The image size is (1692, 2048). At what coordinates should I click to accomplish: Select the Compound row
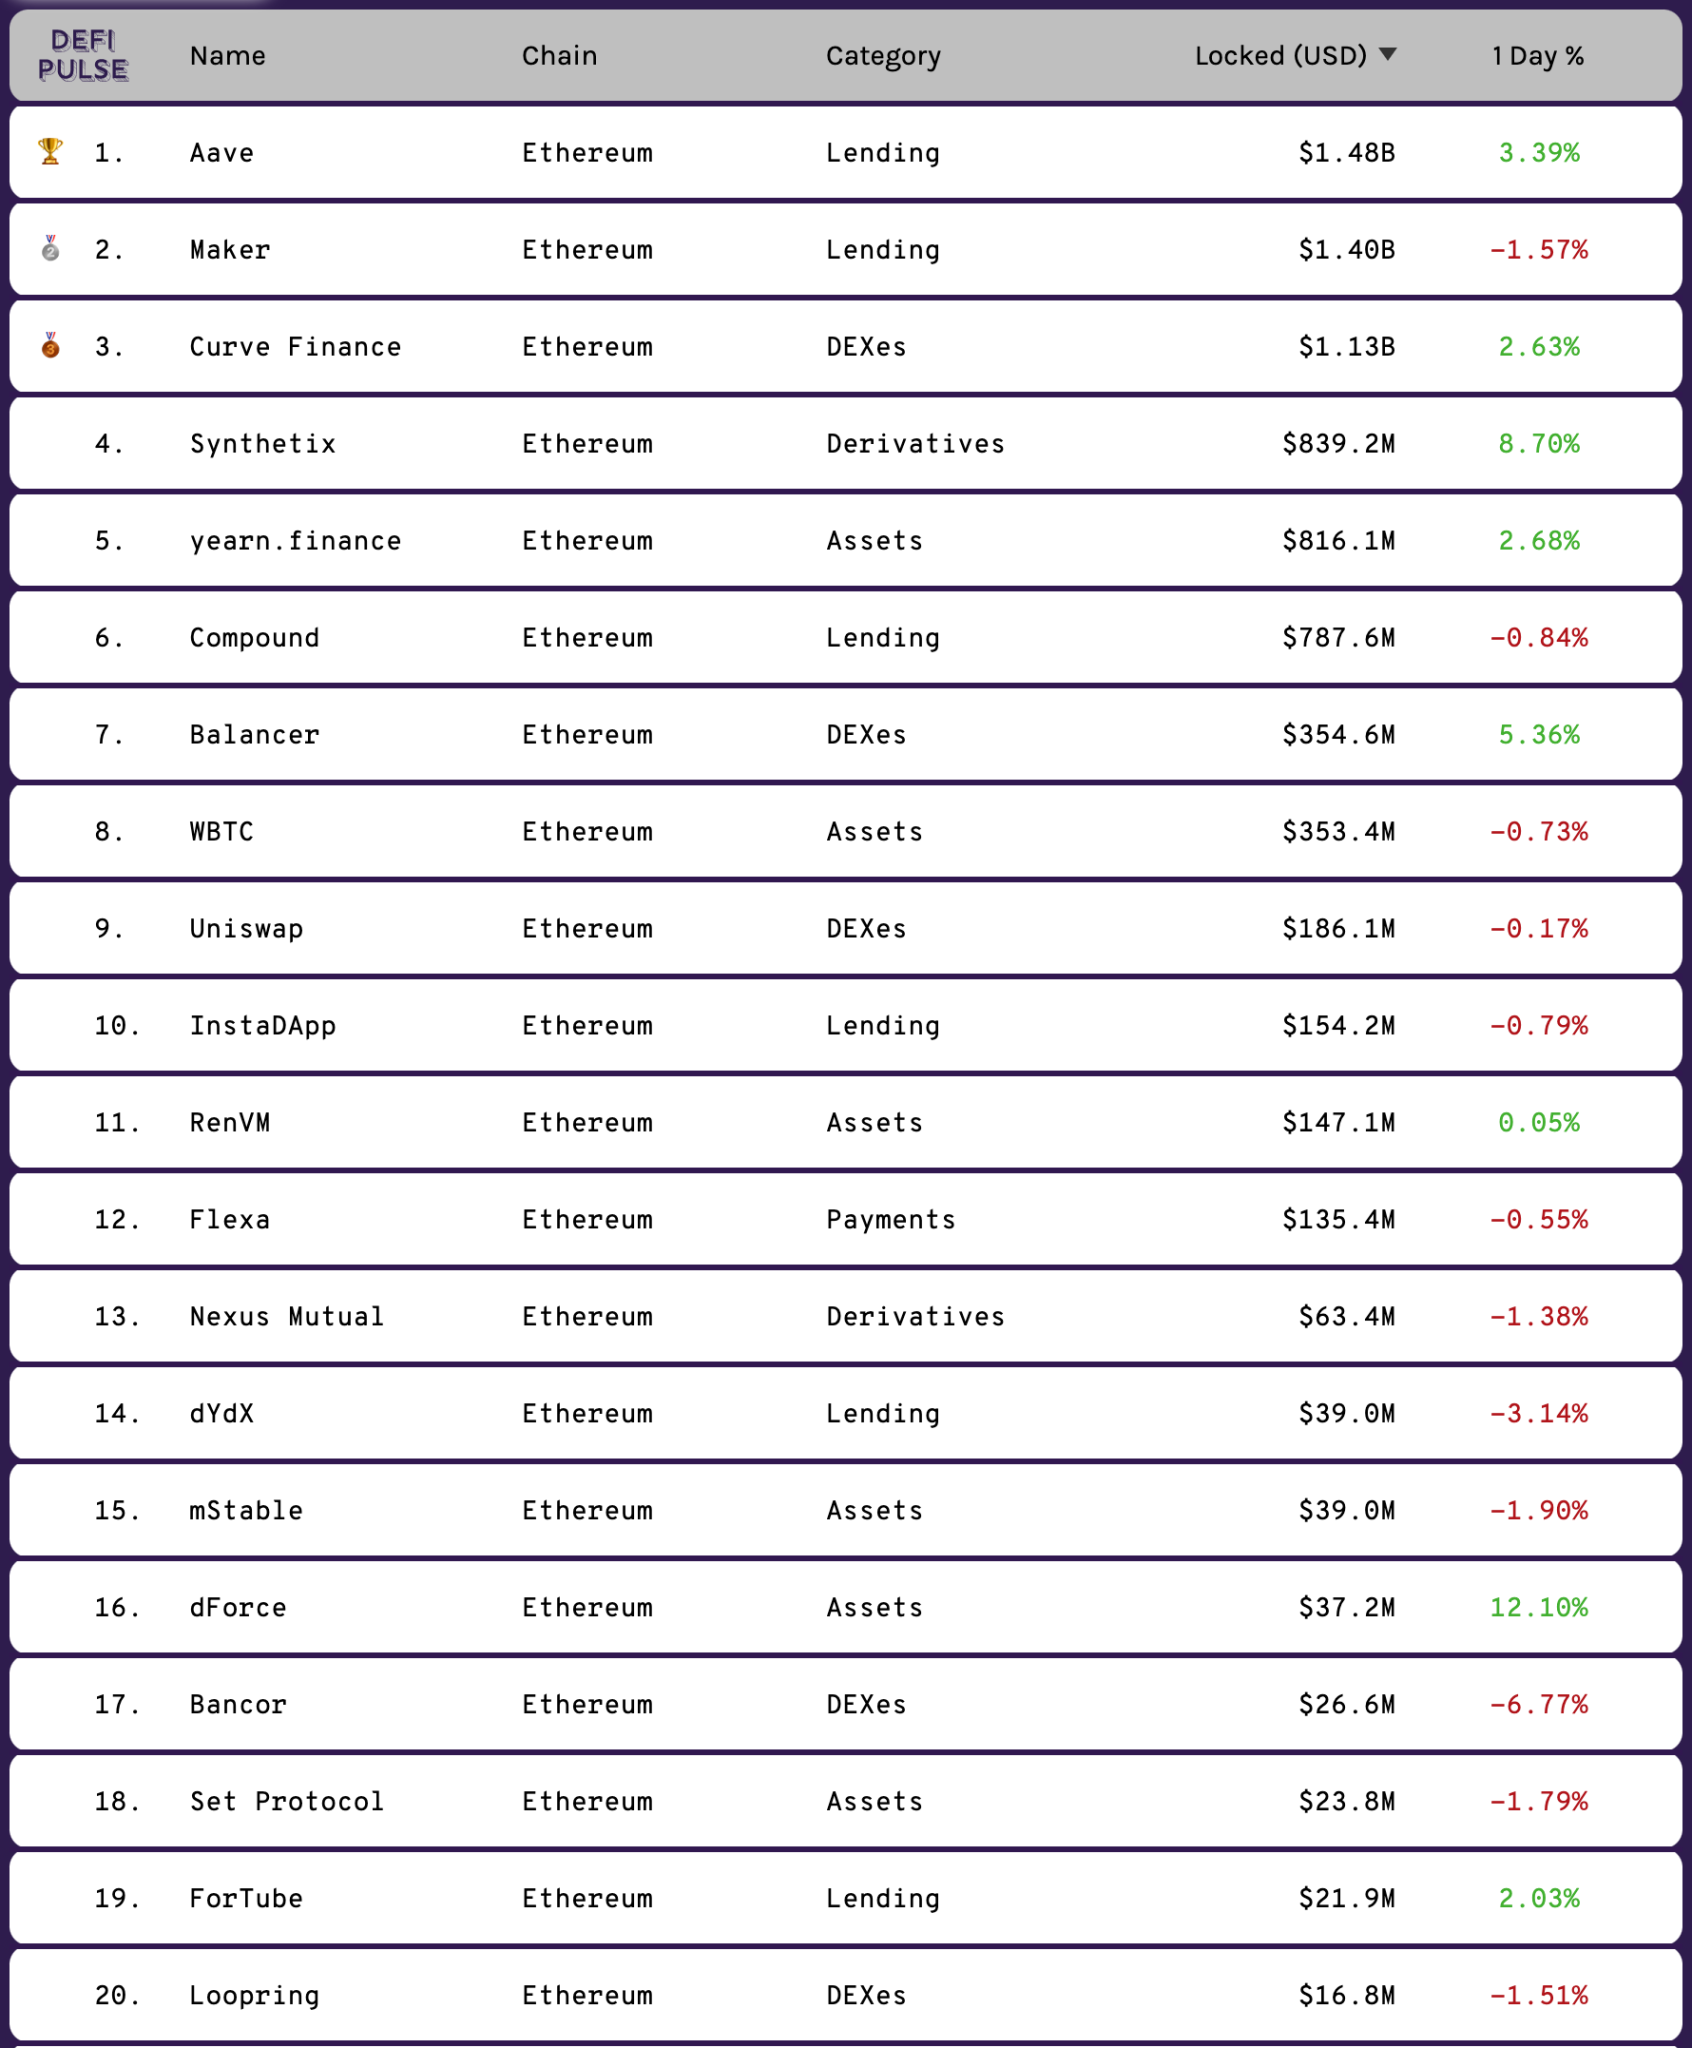click(x=846, y=637)
